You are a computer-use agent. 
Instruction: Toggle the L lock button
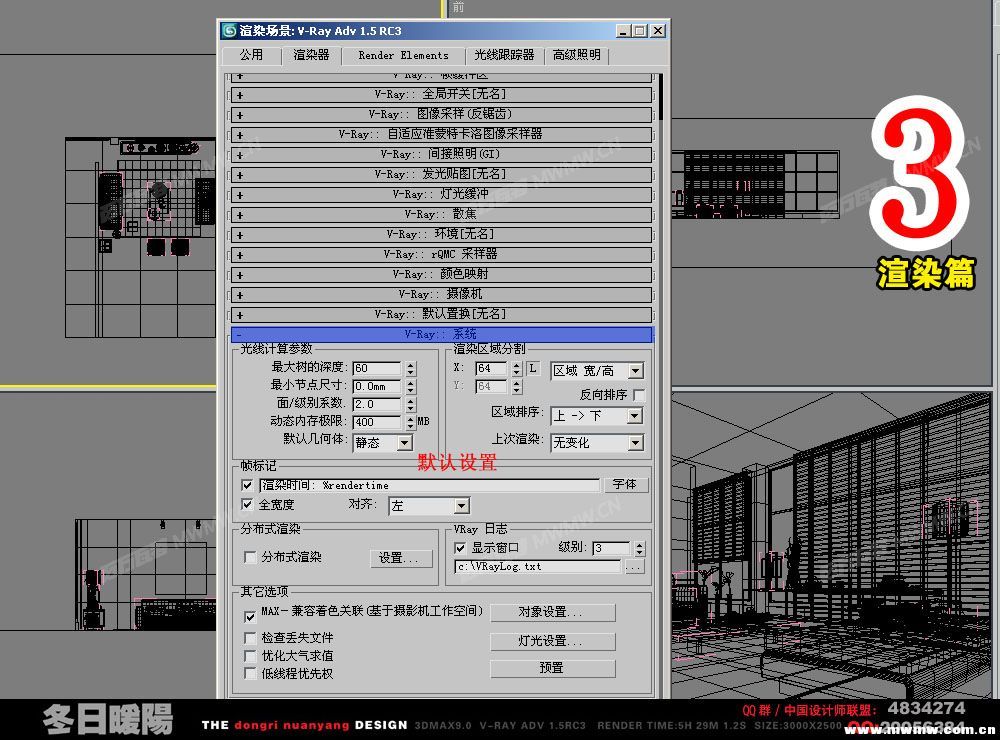coord(533,368)
